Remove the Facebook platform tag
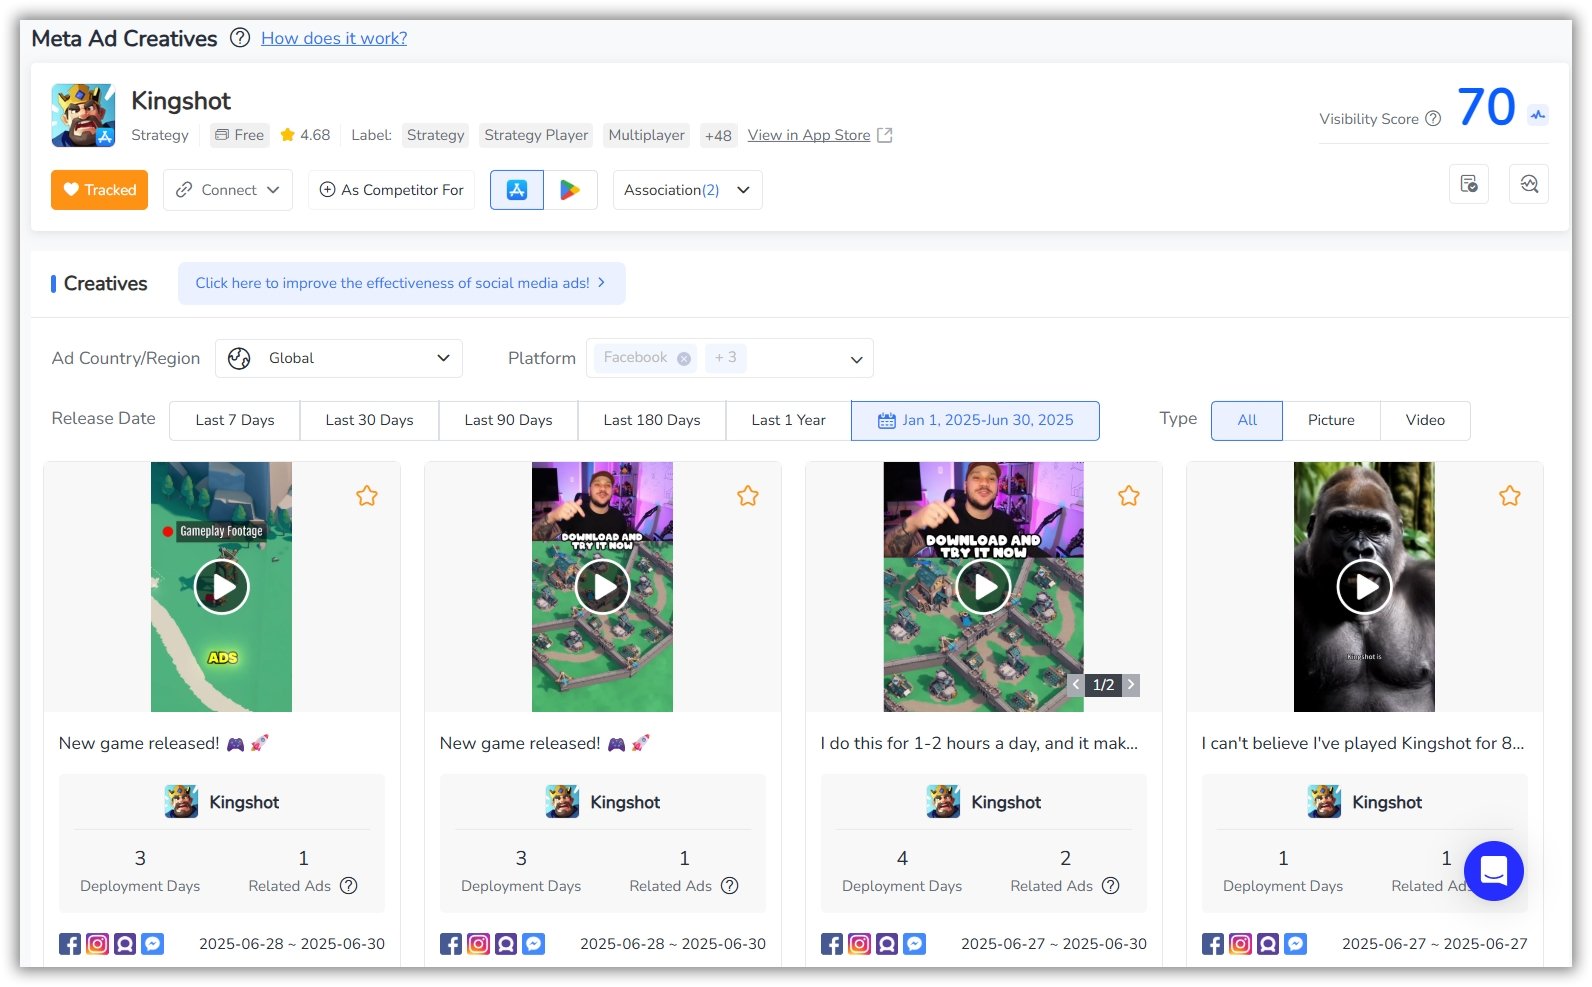1592x987 pixels. click(684, 358)
